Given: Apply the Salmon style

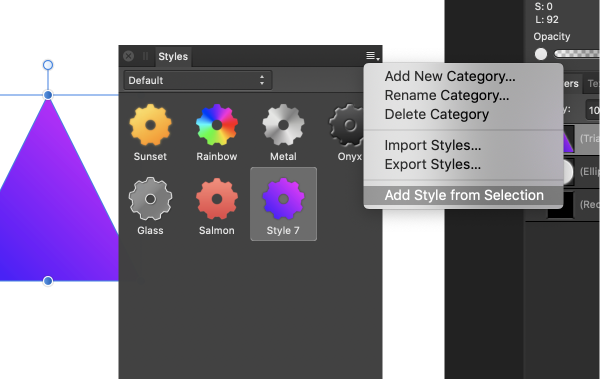Looking at the screenshot, I should tap(217, 206).
